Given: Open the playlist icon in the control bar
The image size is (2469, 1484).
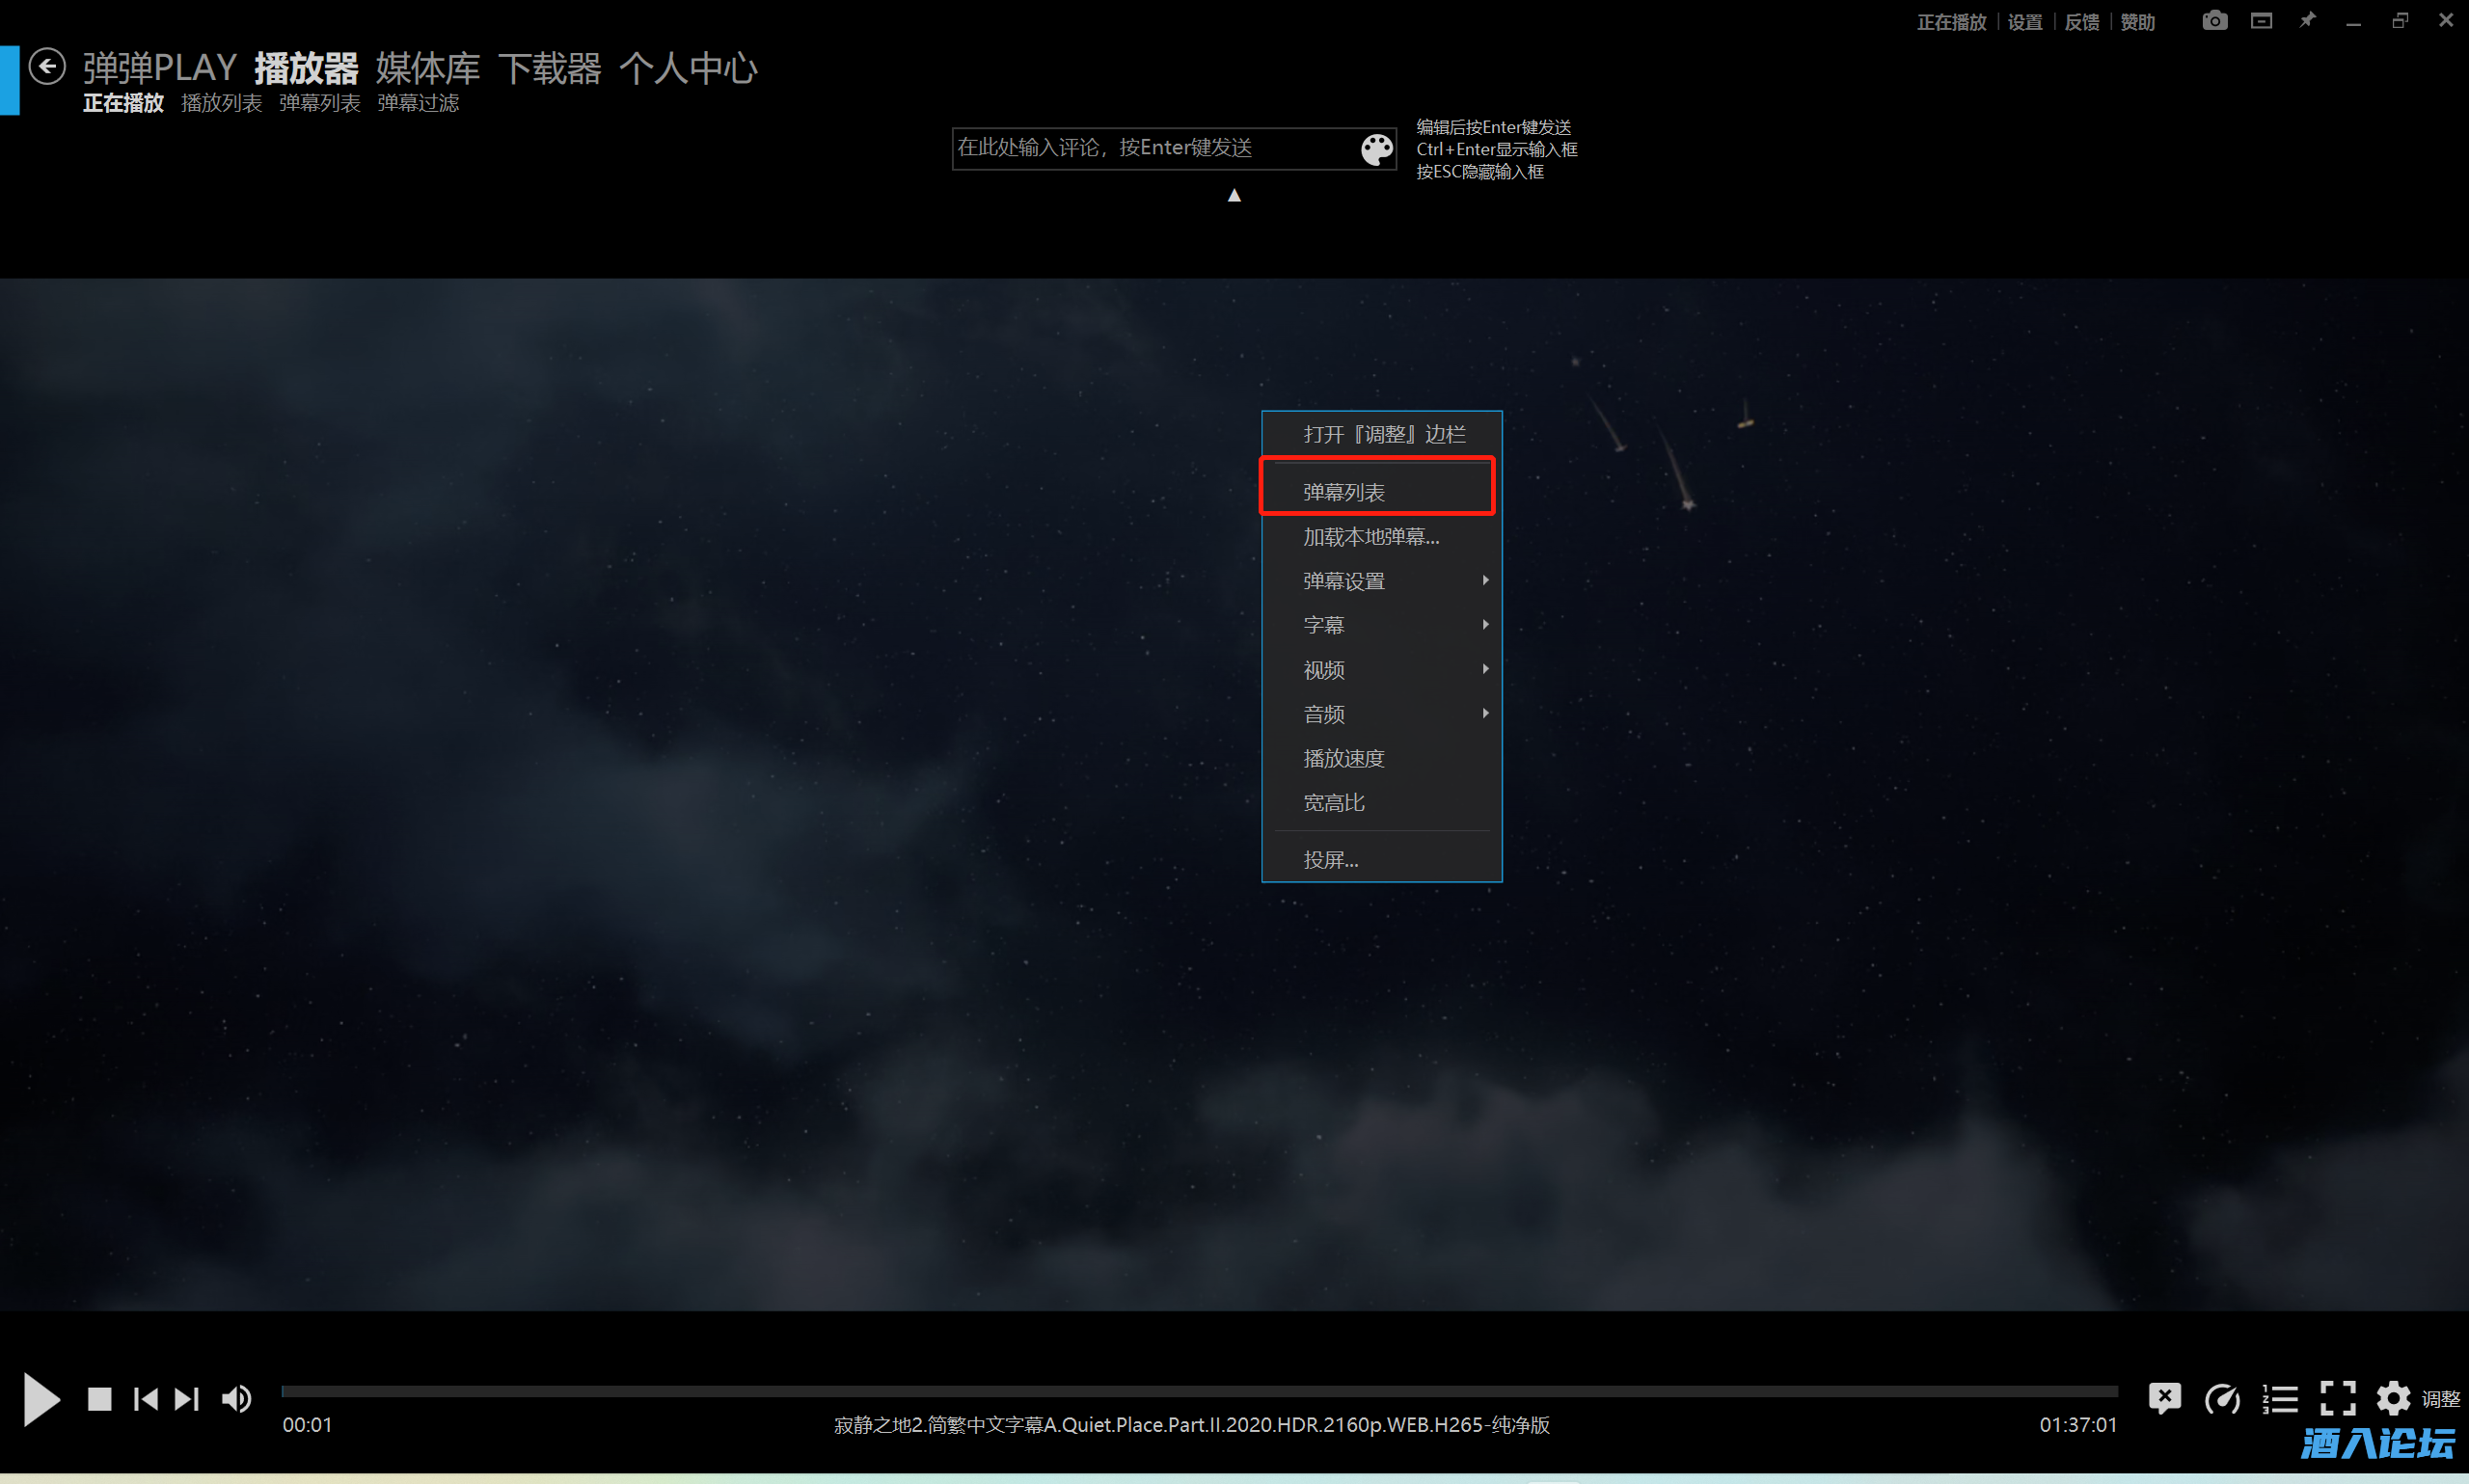Looking at the screenshot, I should (2280, 1399).
